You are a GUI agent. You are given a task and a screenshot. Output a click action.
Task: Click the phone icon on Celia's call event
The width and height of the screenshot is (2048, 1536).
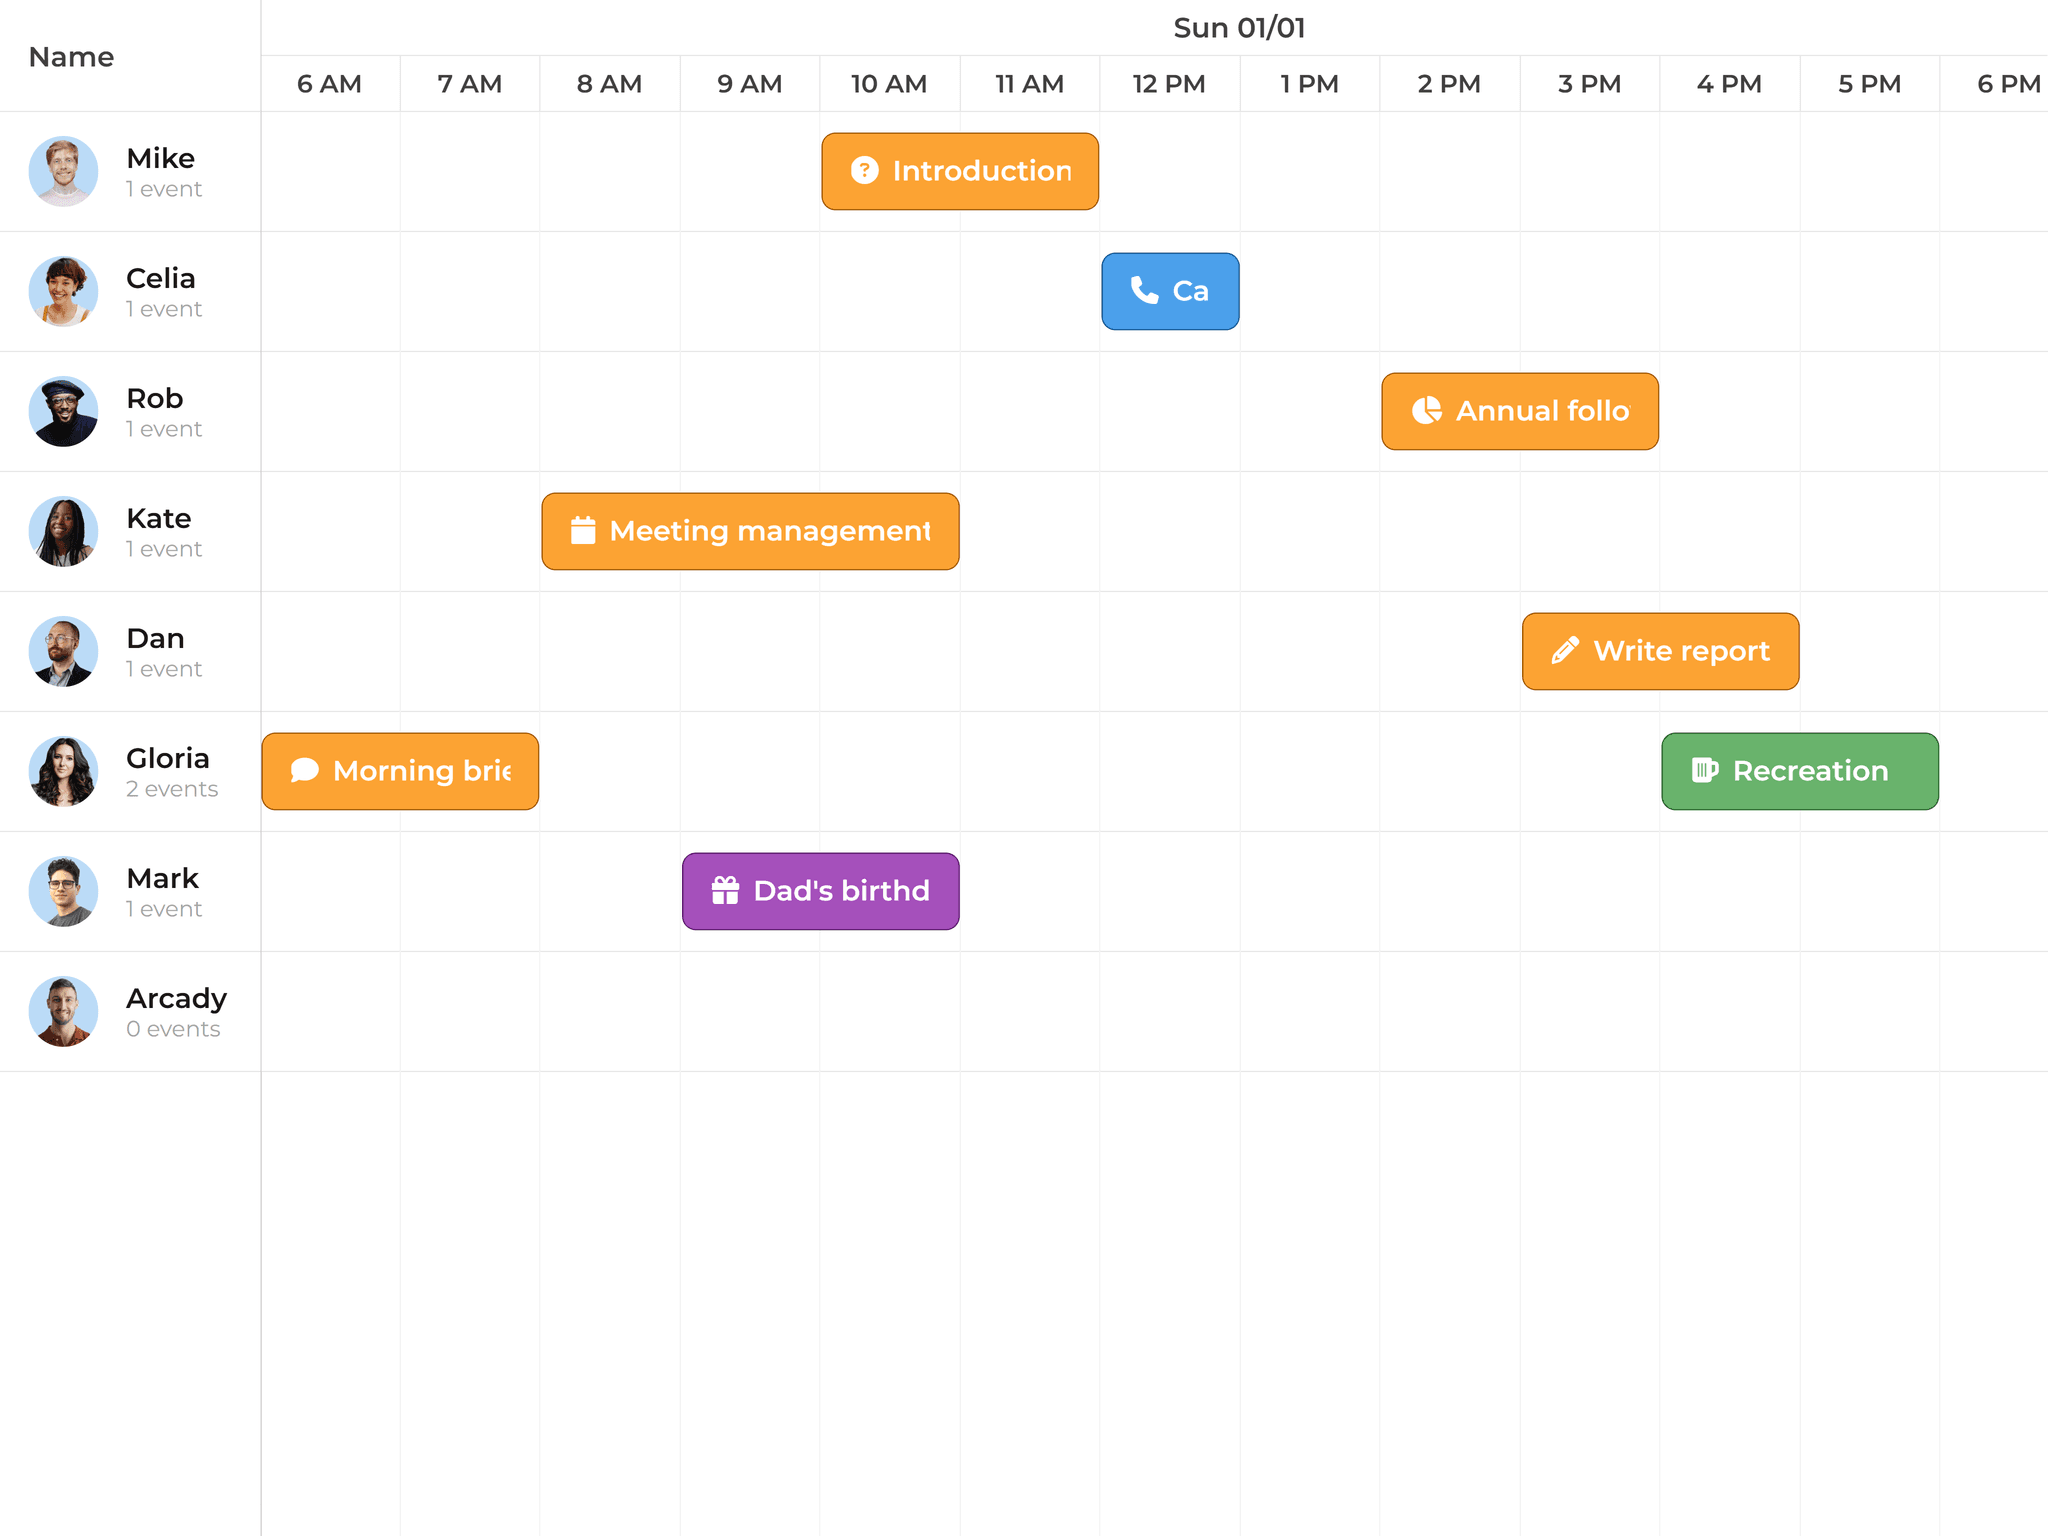pyautogui.click(x=1143, y=291)
